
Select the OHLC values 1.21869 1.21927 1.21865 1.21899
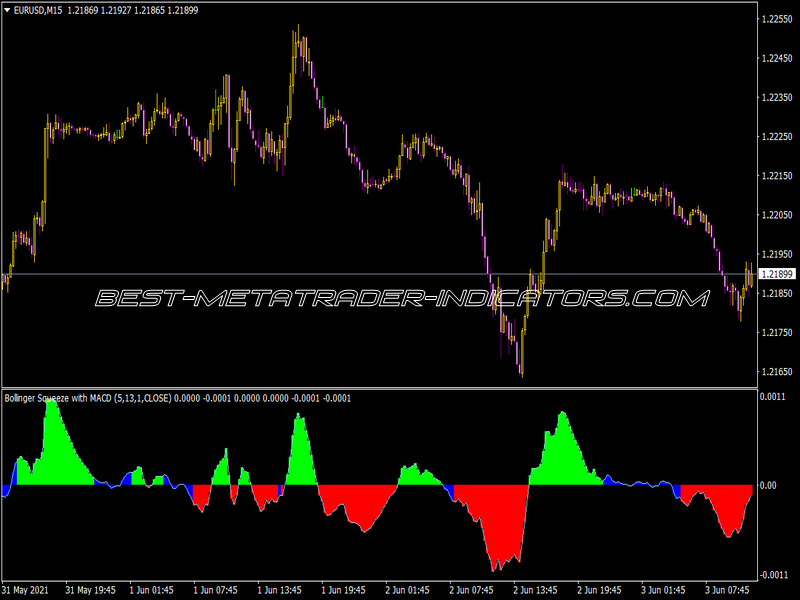click(x=133, y=10)
